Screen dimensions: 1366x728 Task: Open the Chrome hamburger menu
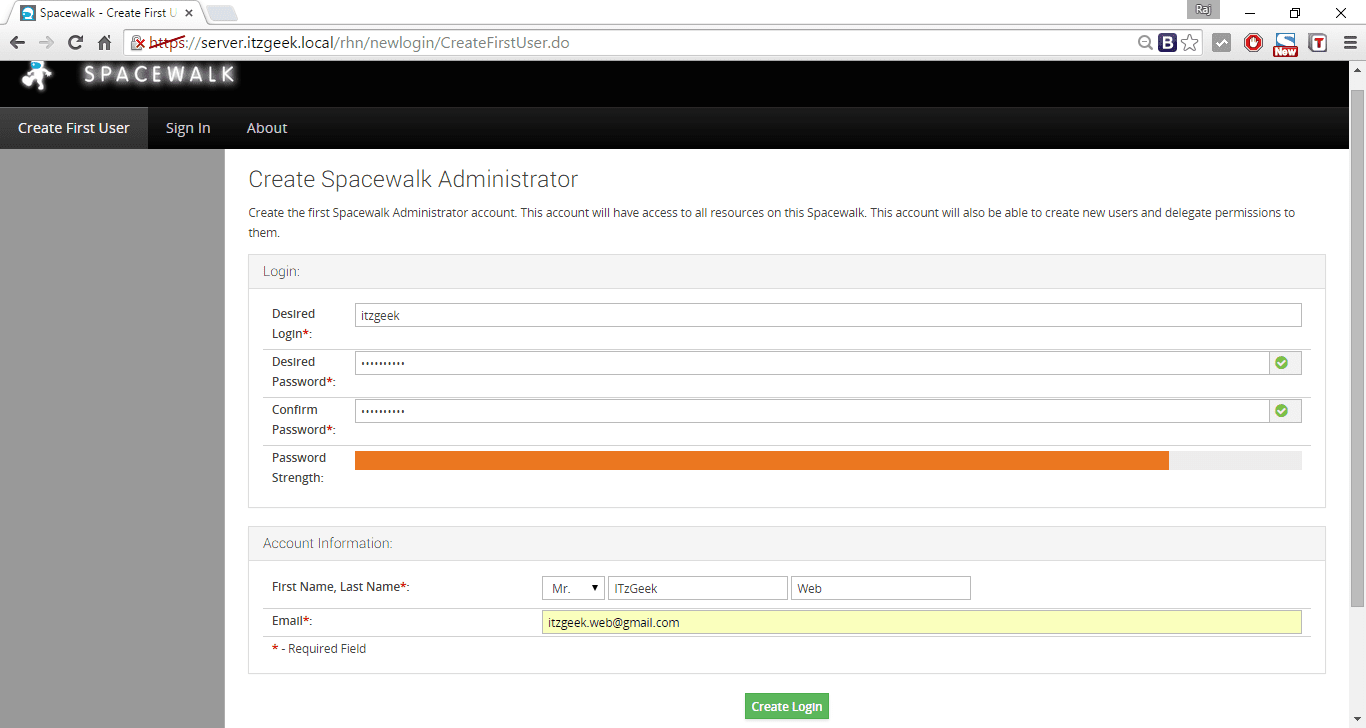click(x=1349, y=43)
